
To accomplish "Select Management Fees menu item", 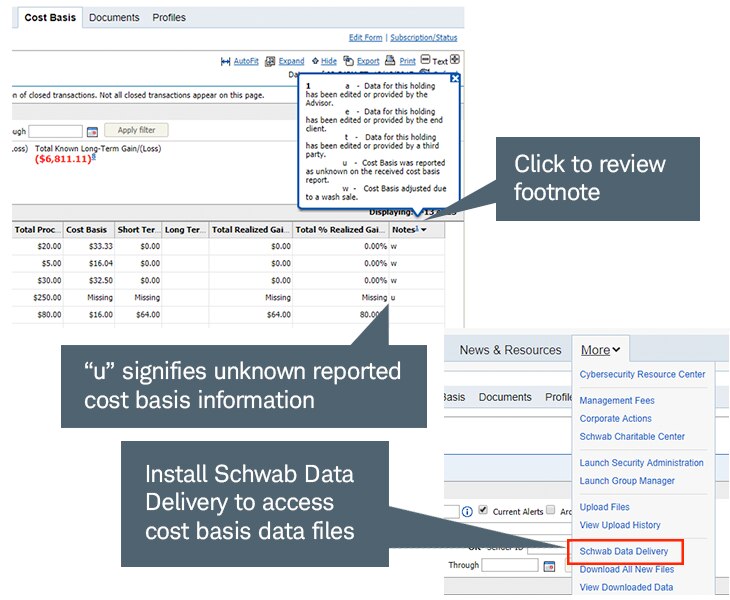I will [617, 400].
